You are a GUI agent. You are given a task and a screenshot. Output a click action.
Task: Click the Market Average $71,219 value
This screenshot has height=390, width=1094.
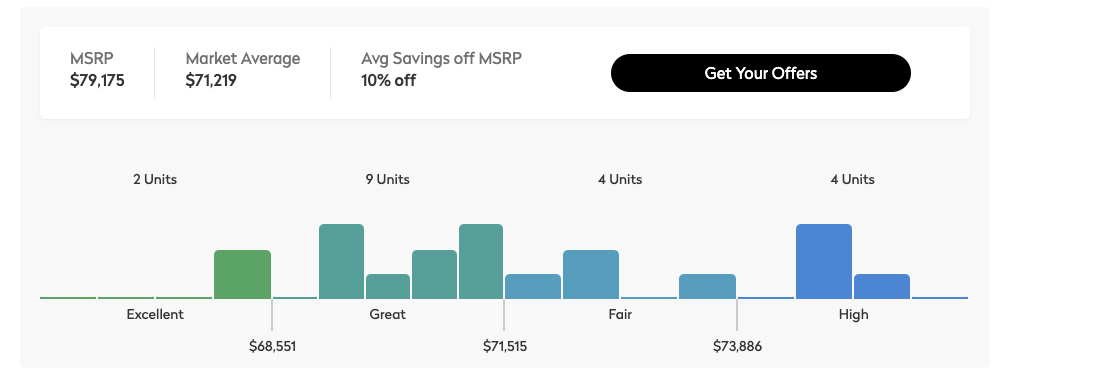pyautogui.click(x=211, y=81)
